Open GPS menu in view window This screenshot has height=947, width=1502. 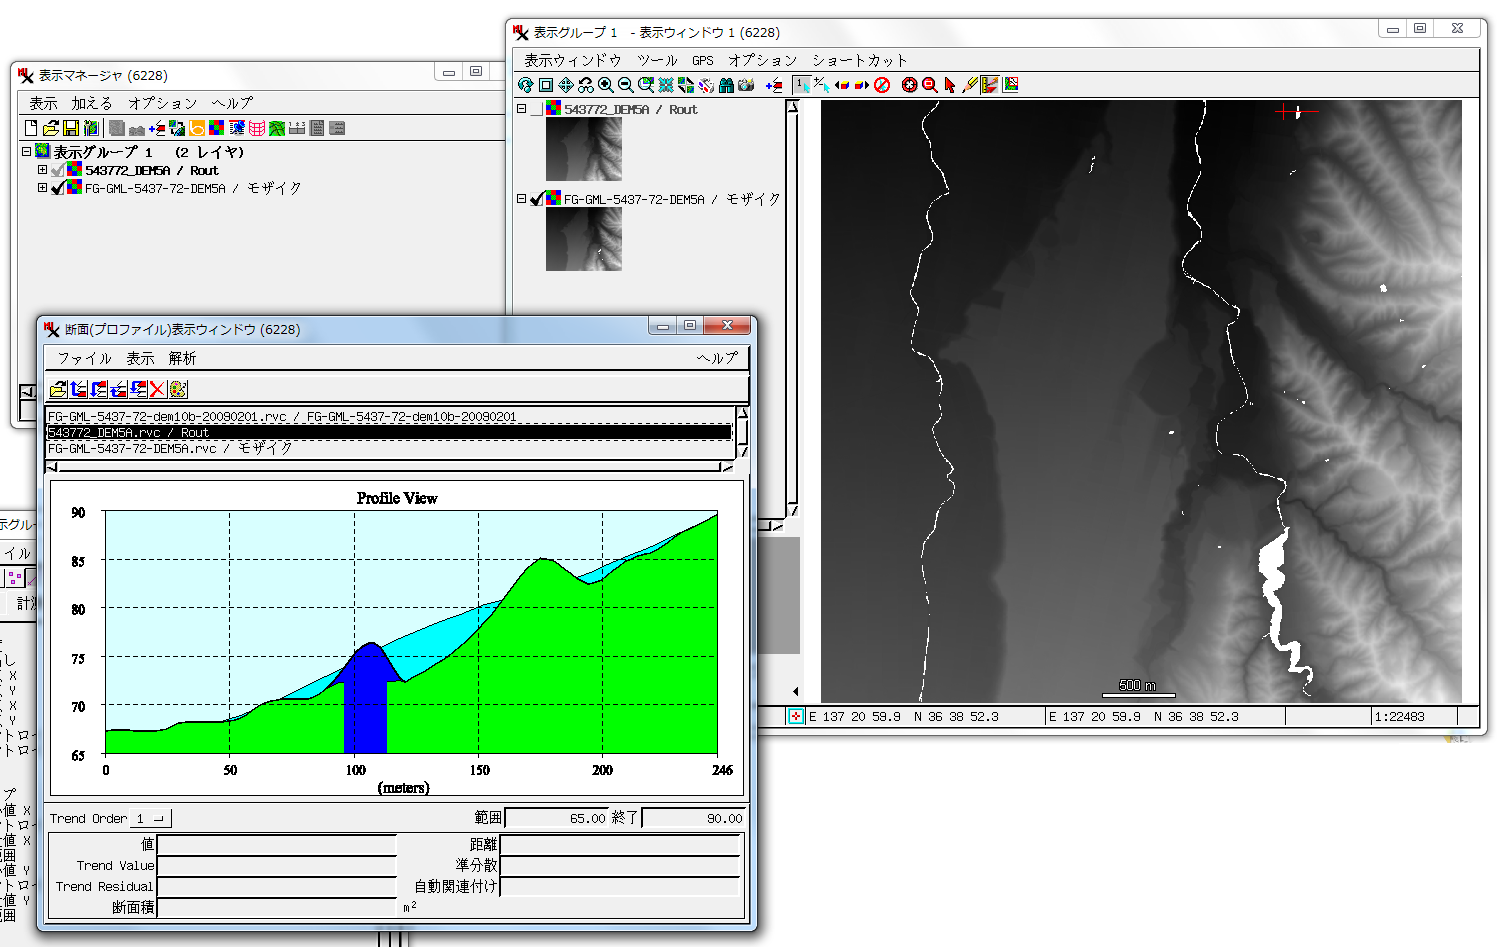[703, 60]
